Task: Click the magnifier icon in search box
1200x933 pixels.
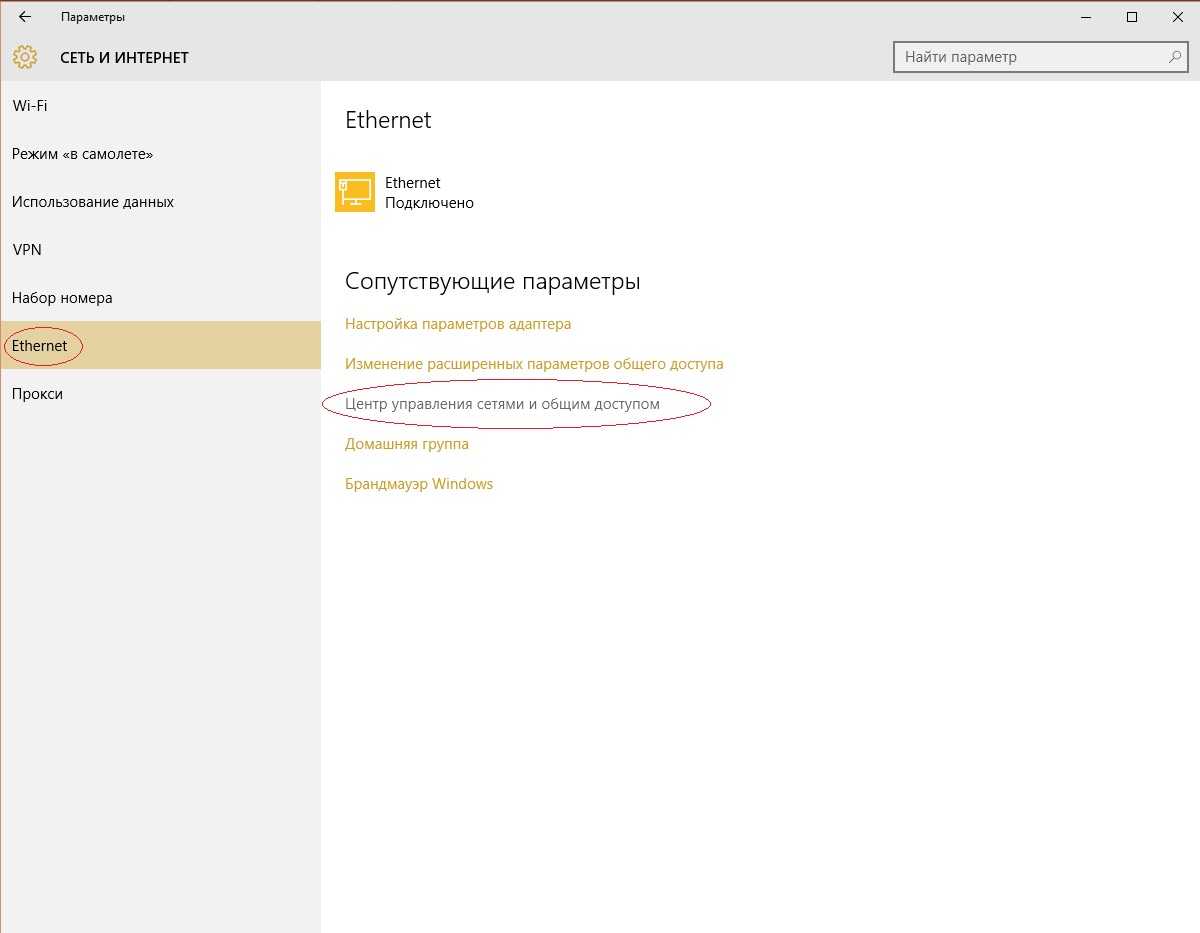Action: 1176,57
